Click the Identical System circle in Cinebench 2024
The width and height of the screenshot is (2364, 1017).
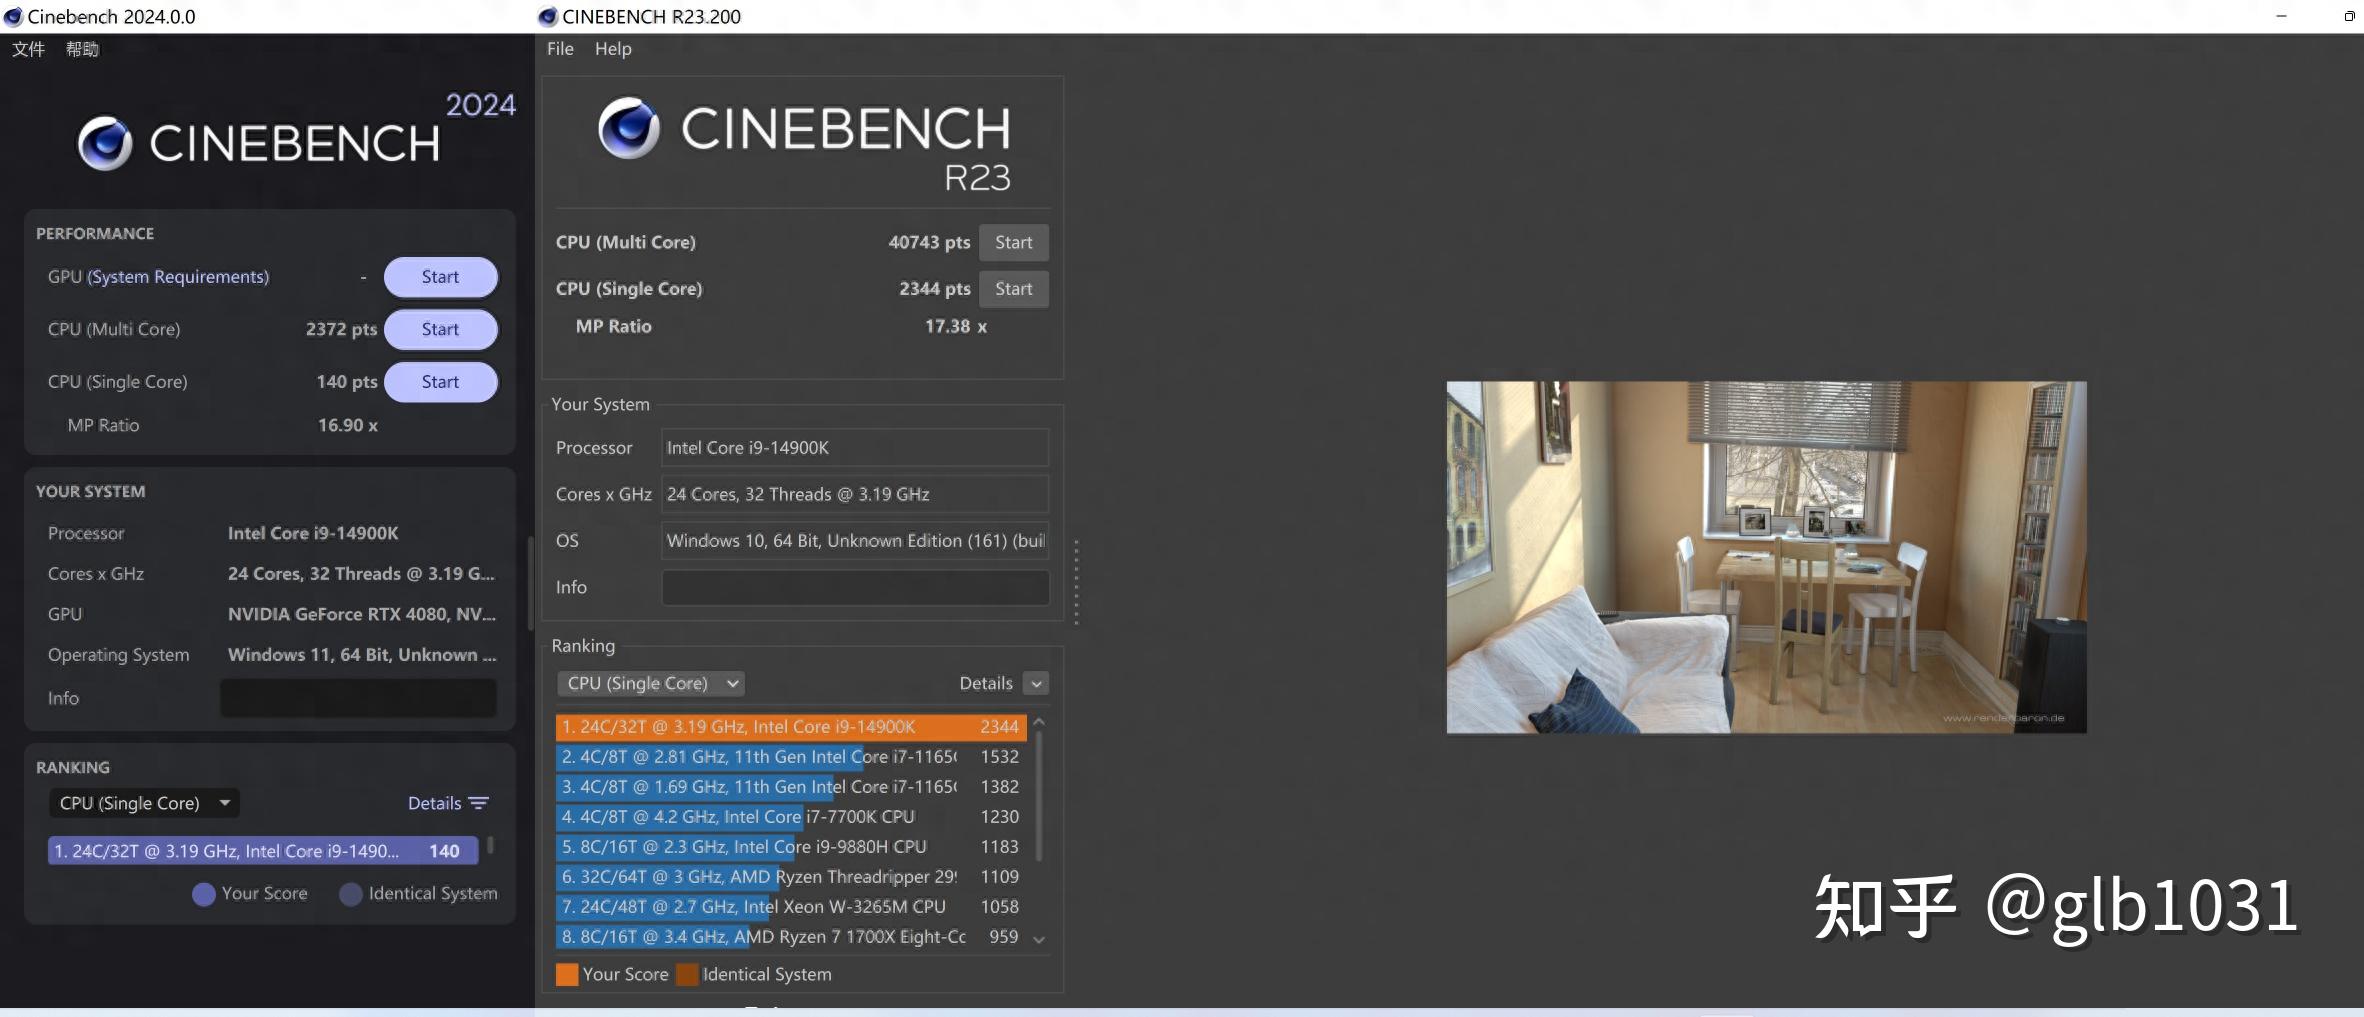click(351, 894)
